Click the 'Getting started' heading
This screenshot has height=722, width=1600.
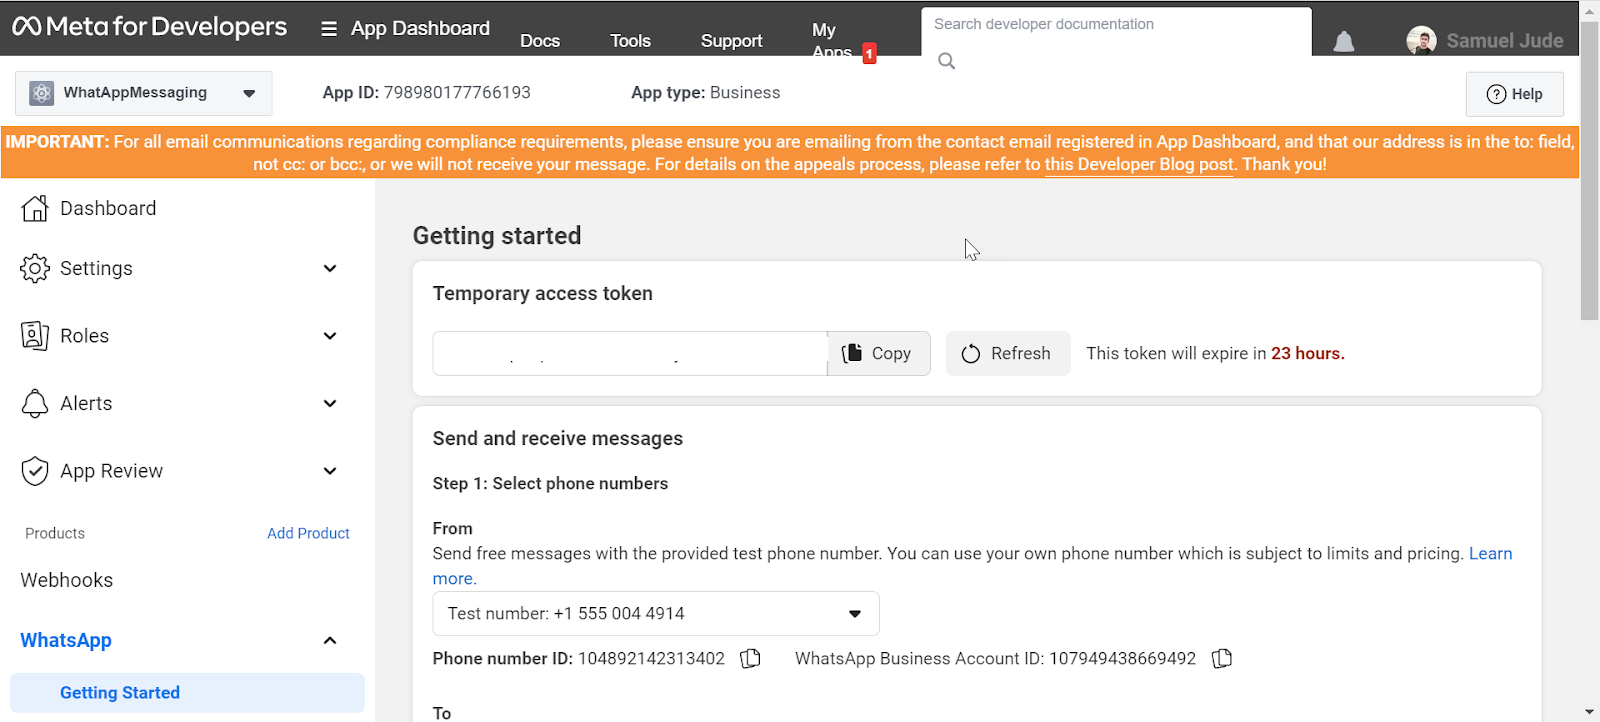(497, 236)
